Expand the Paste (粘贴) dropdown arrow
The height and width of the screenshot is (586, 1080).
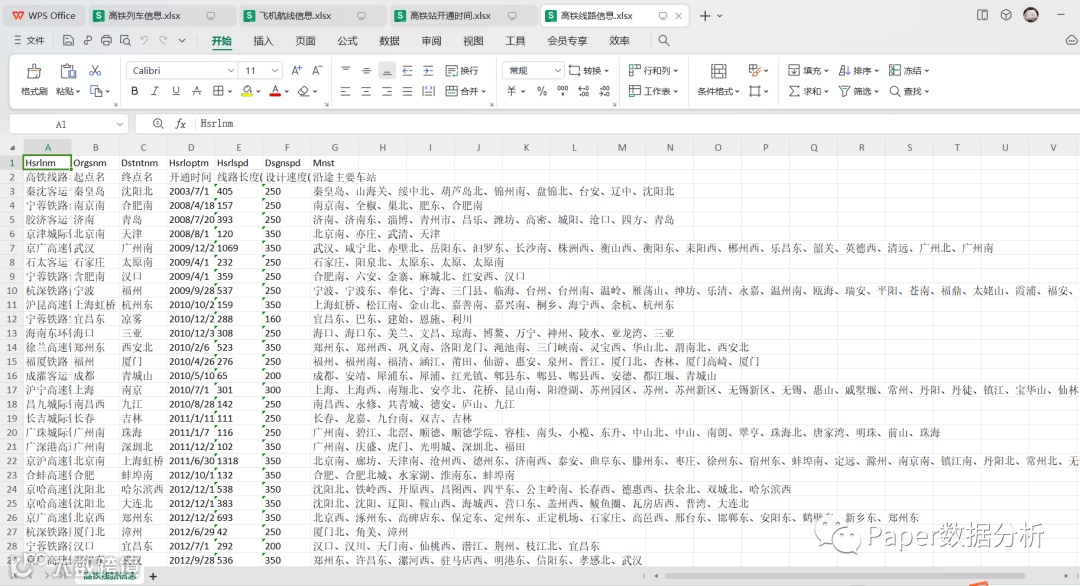pyautogui.click(x=78, y=92)
